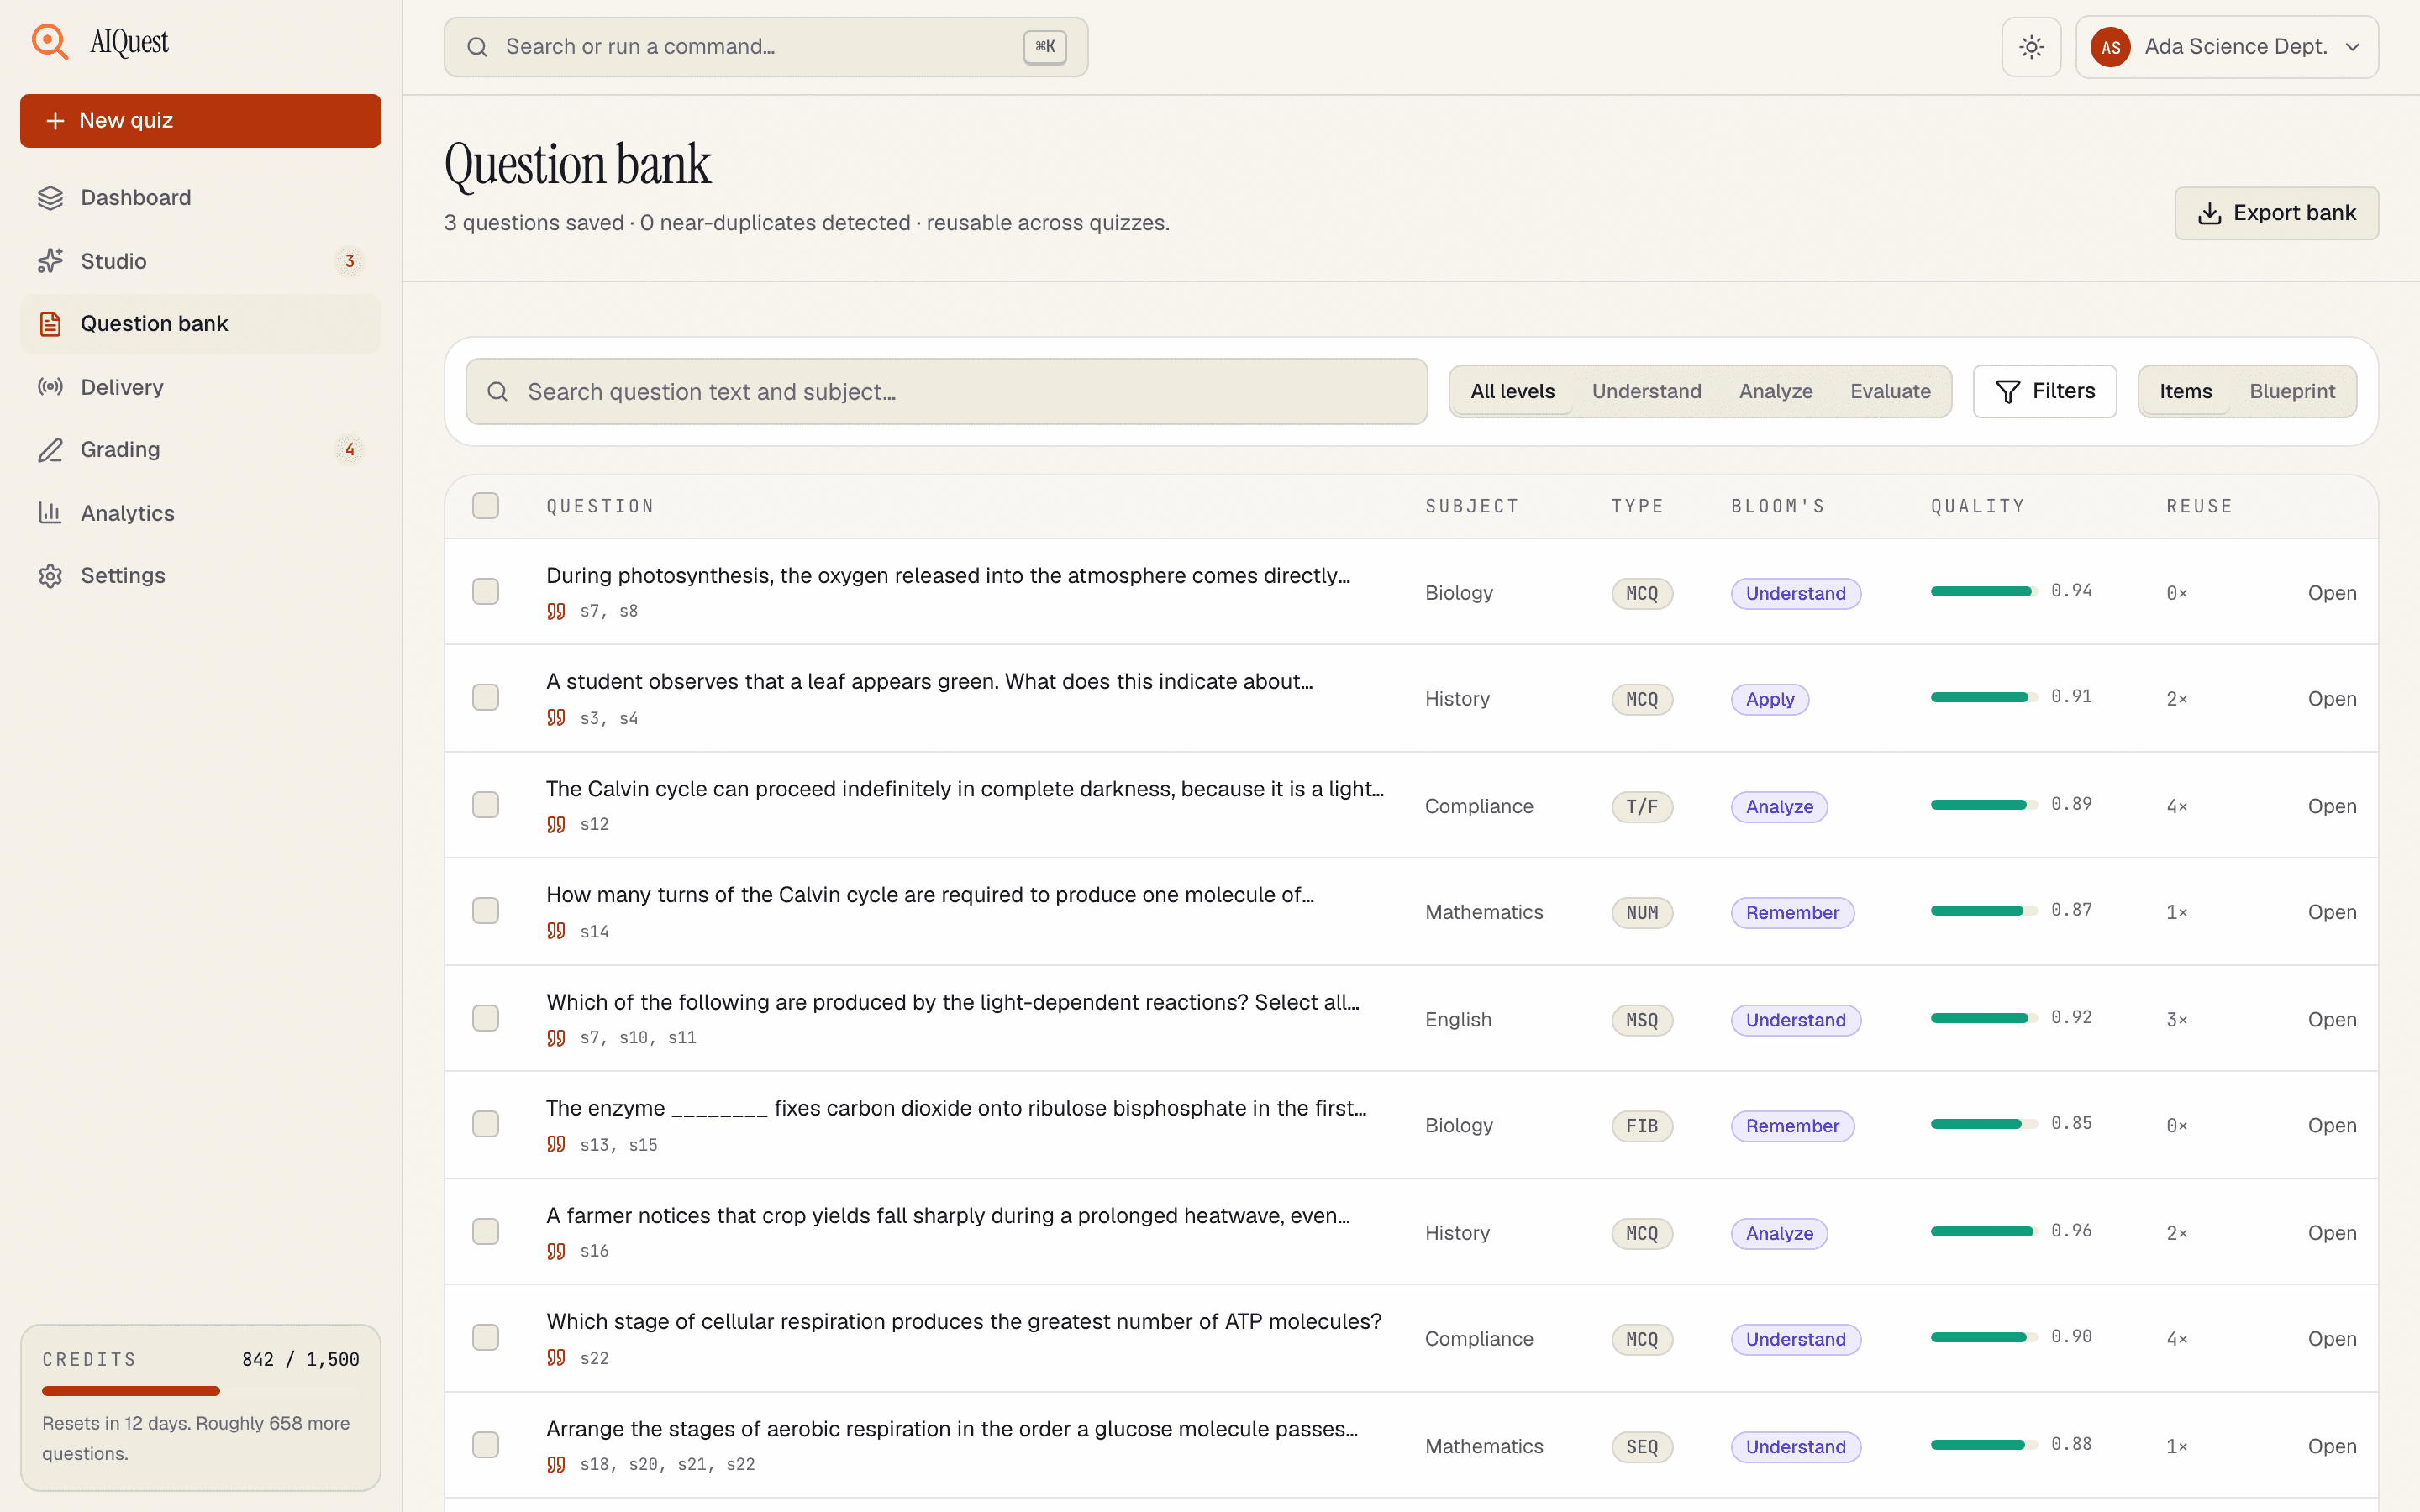
Task: Click the Analytics bar chart icon
Action: (50, 513)
